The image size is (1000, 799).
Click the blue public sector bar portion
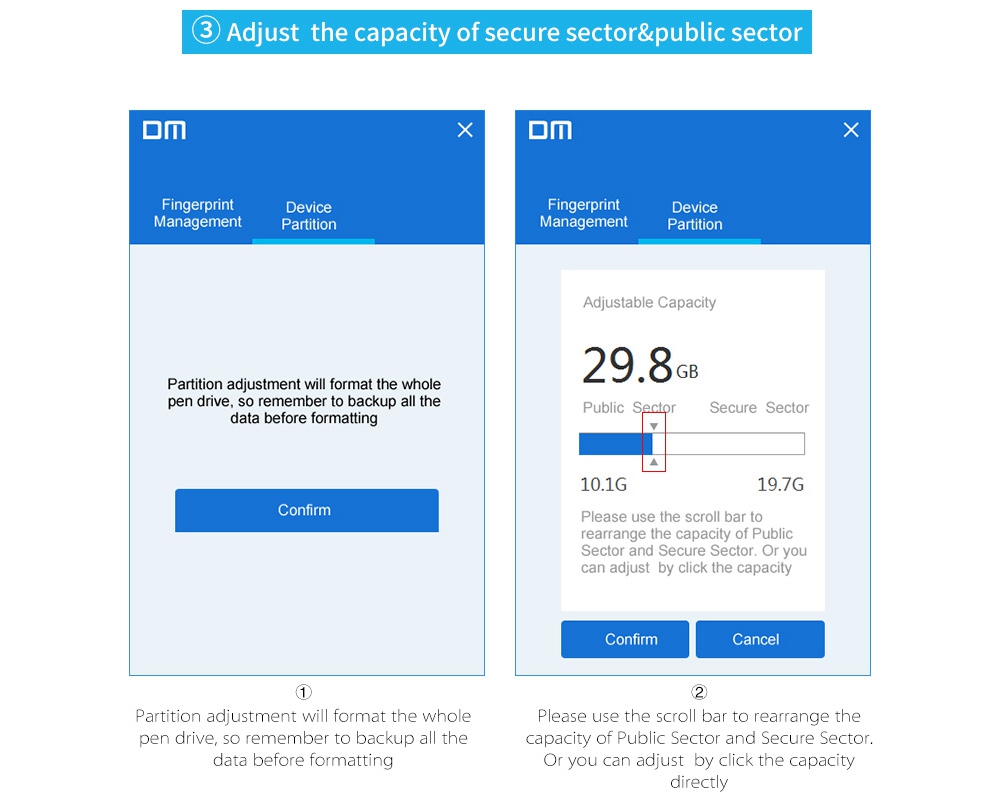coord(612,444)
